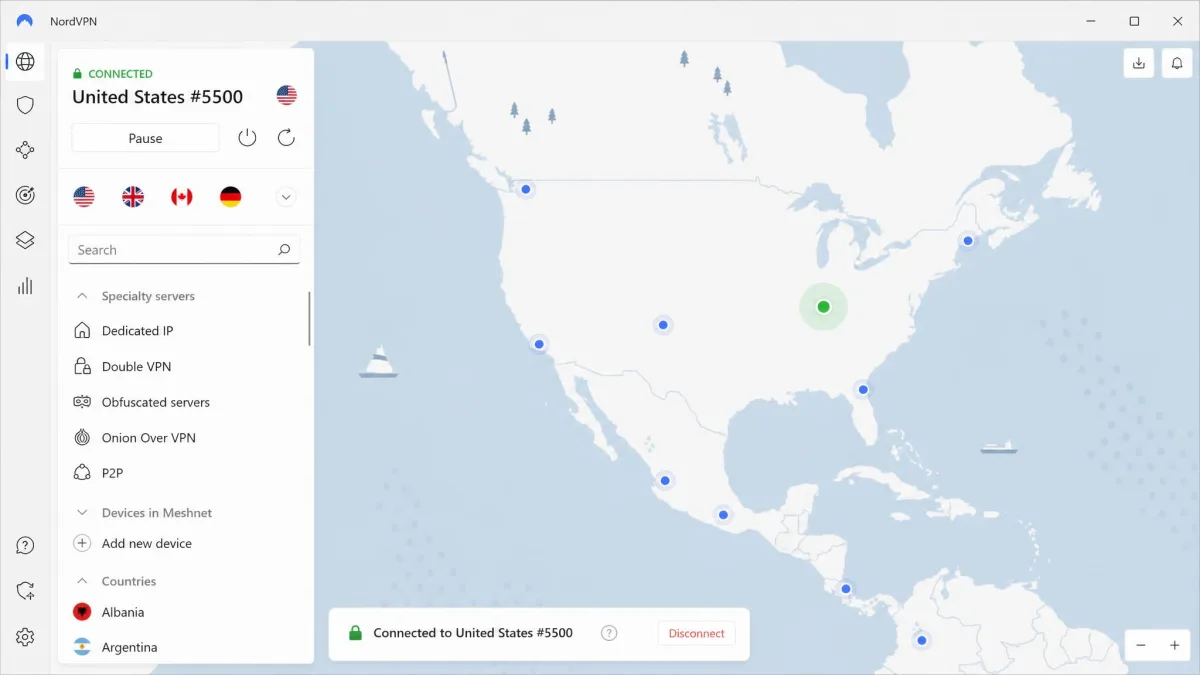Click the refresh shield icon in sidebar
This screenshot has height=675, width=1200.
click(x=25, y=591)
